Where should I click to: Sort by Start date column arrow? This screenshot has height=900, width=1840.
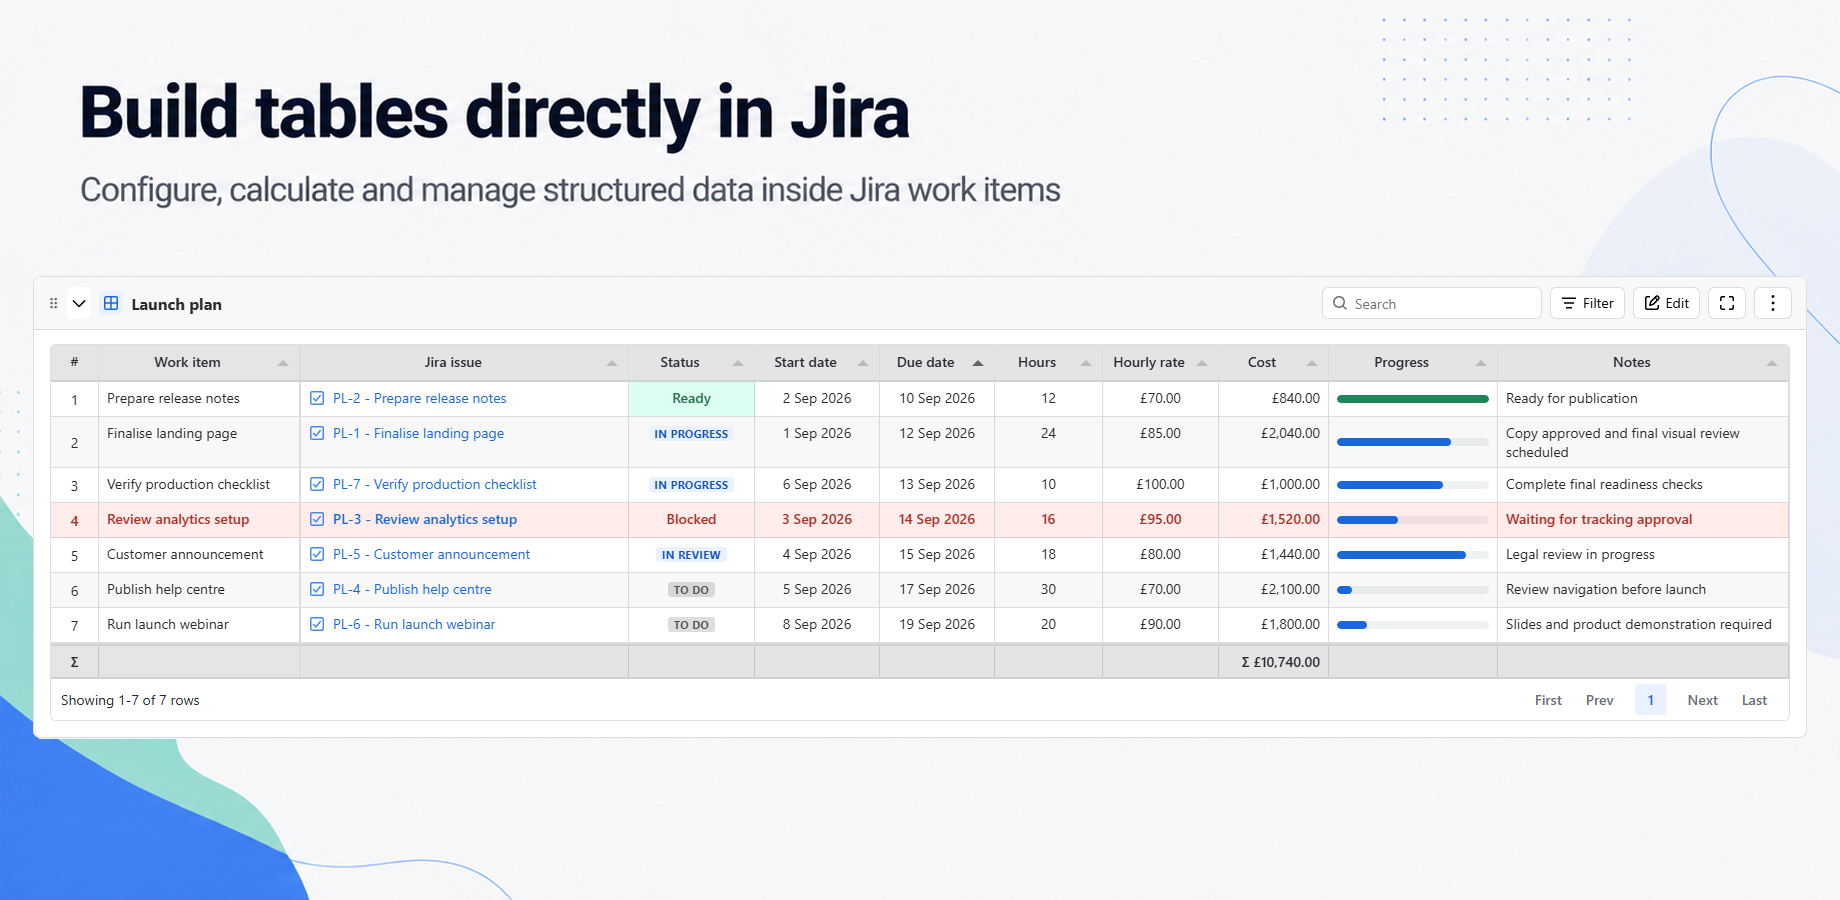[863, 363]
